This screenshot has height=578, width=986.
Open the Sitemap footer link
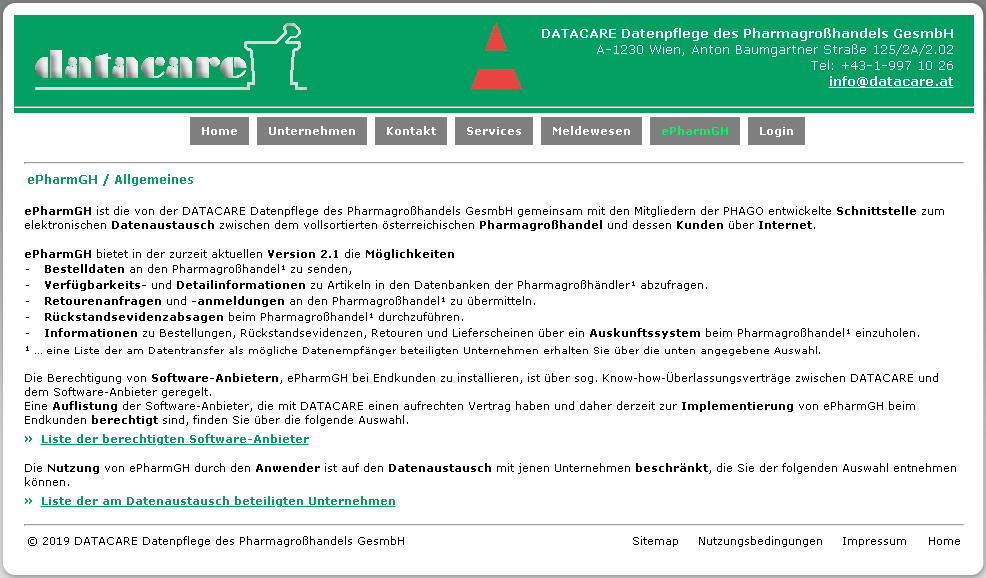click(x=655, y=541)
